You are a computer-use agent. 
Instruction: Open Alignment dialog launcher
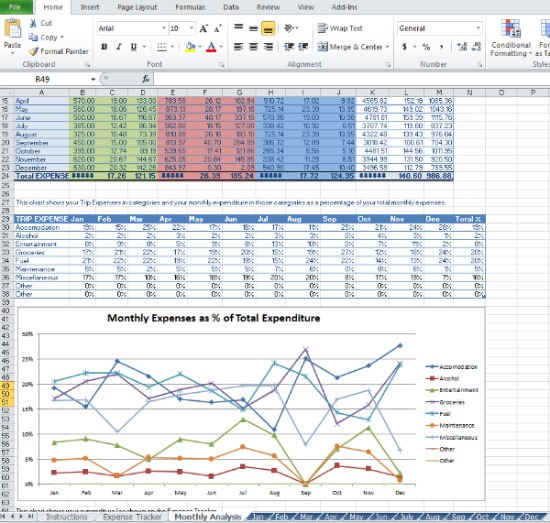click(x=388, y=65)
